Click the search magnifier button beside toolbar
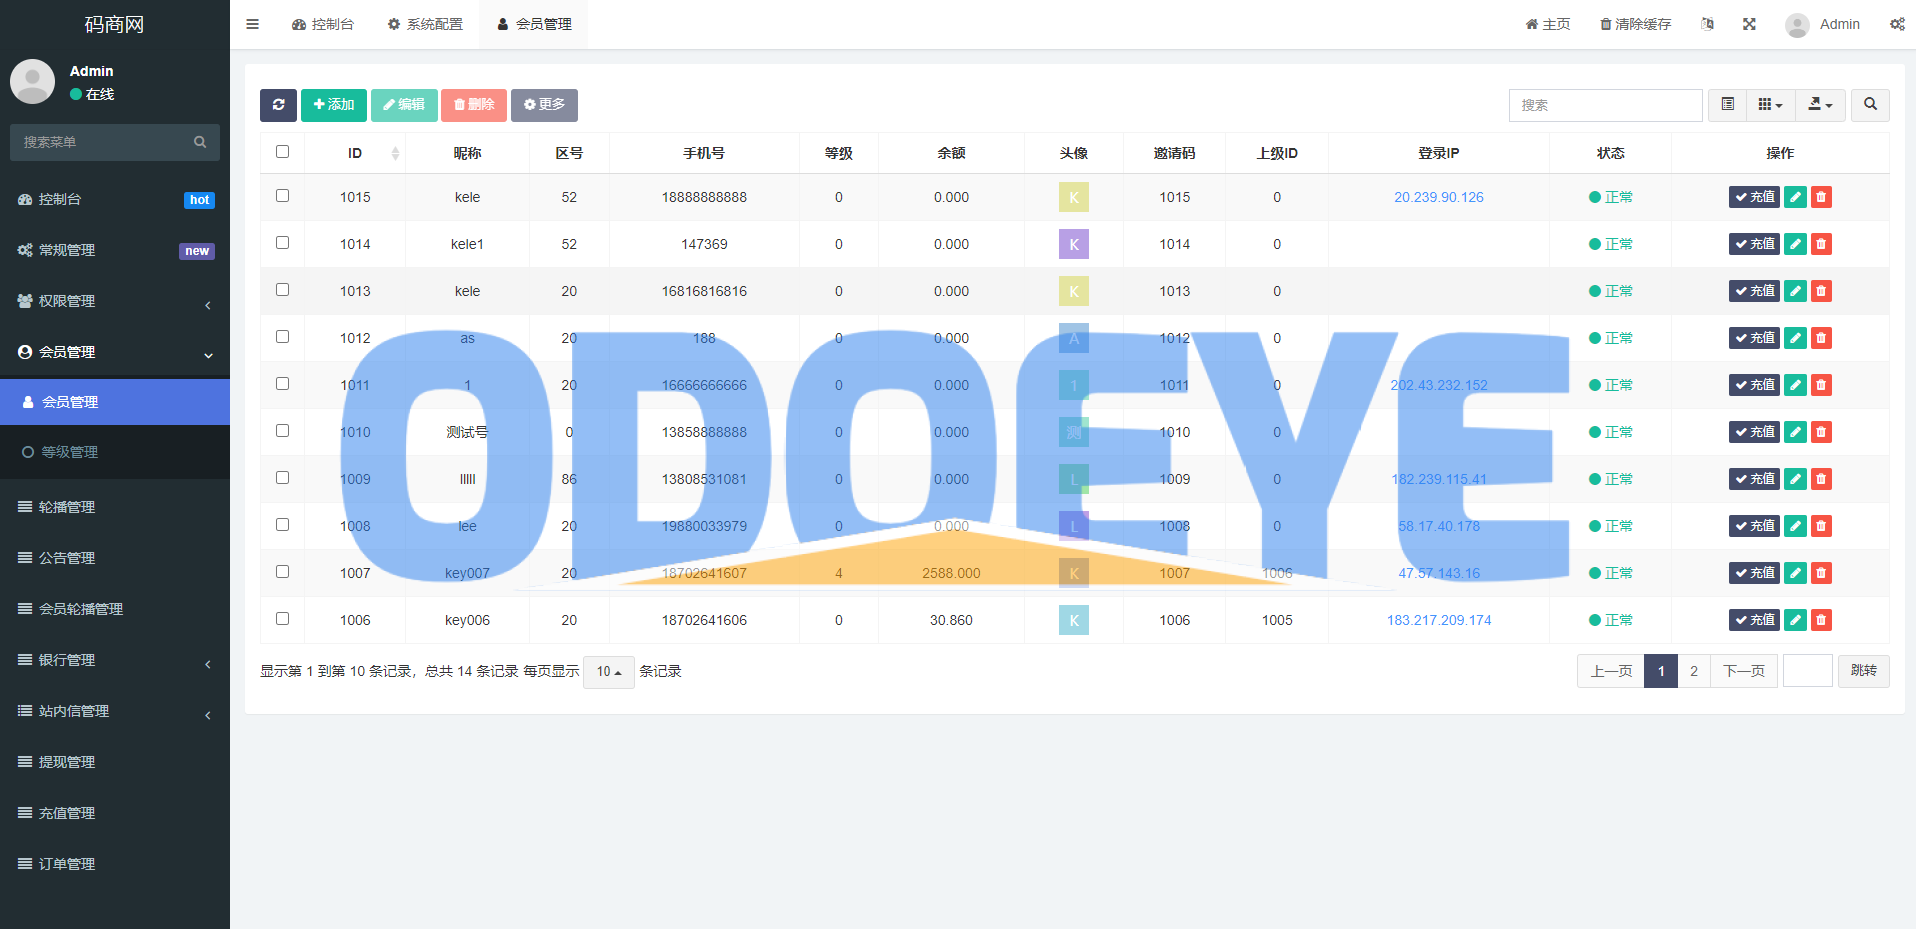 point(1870,105)
